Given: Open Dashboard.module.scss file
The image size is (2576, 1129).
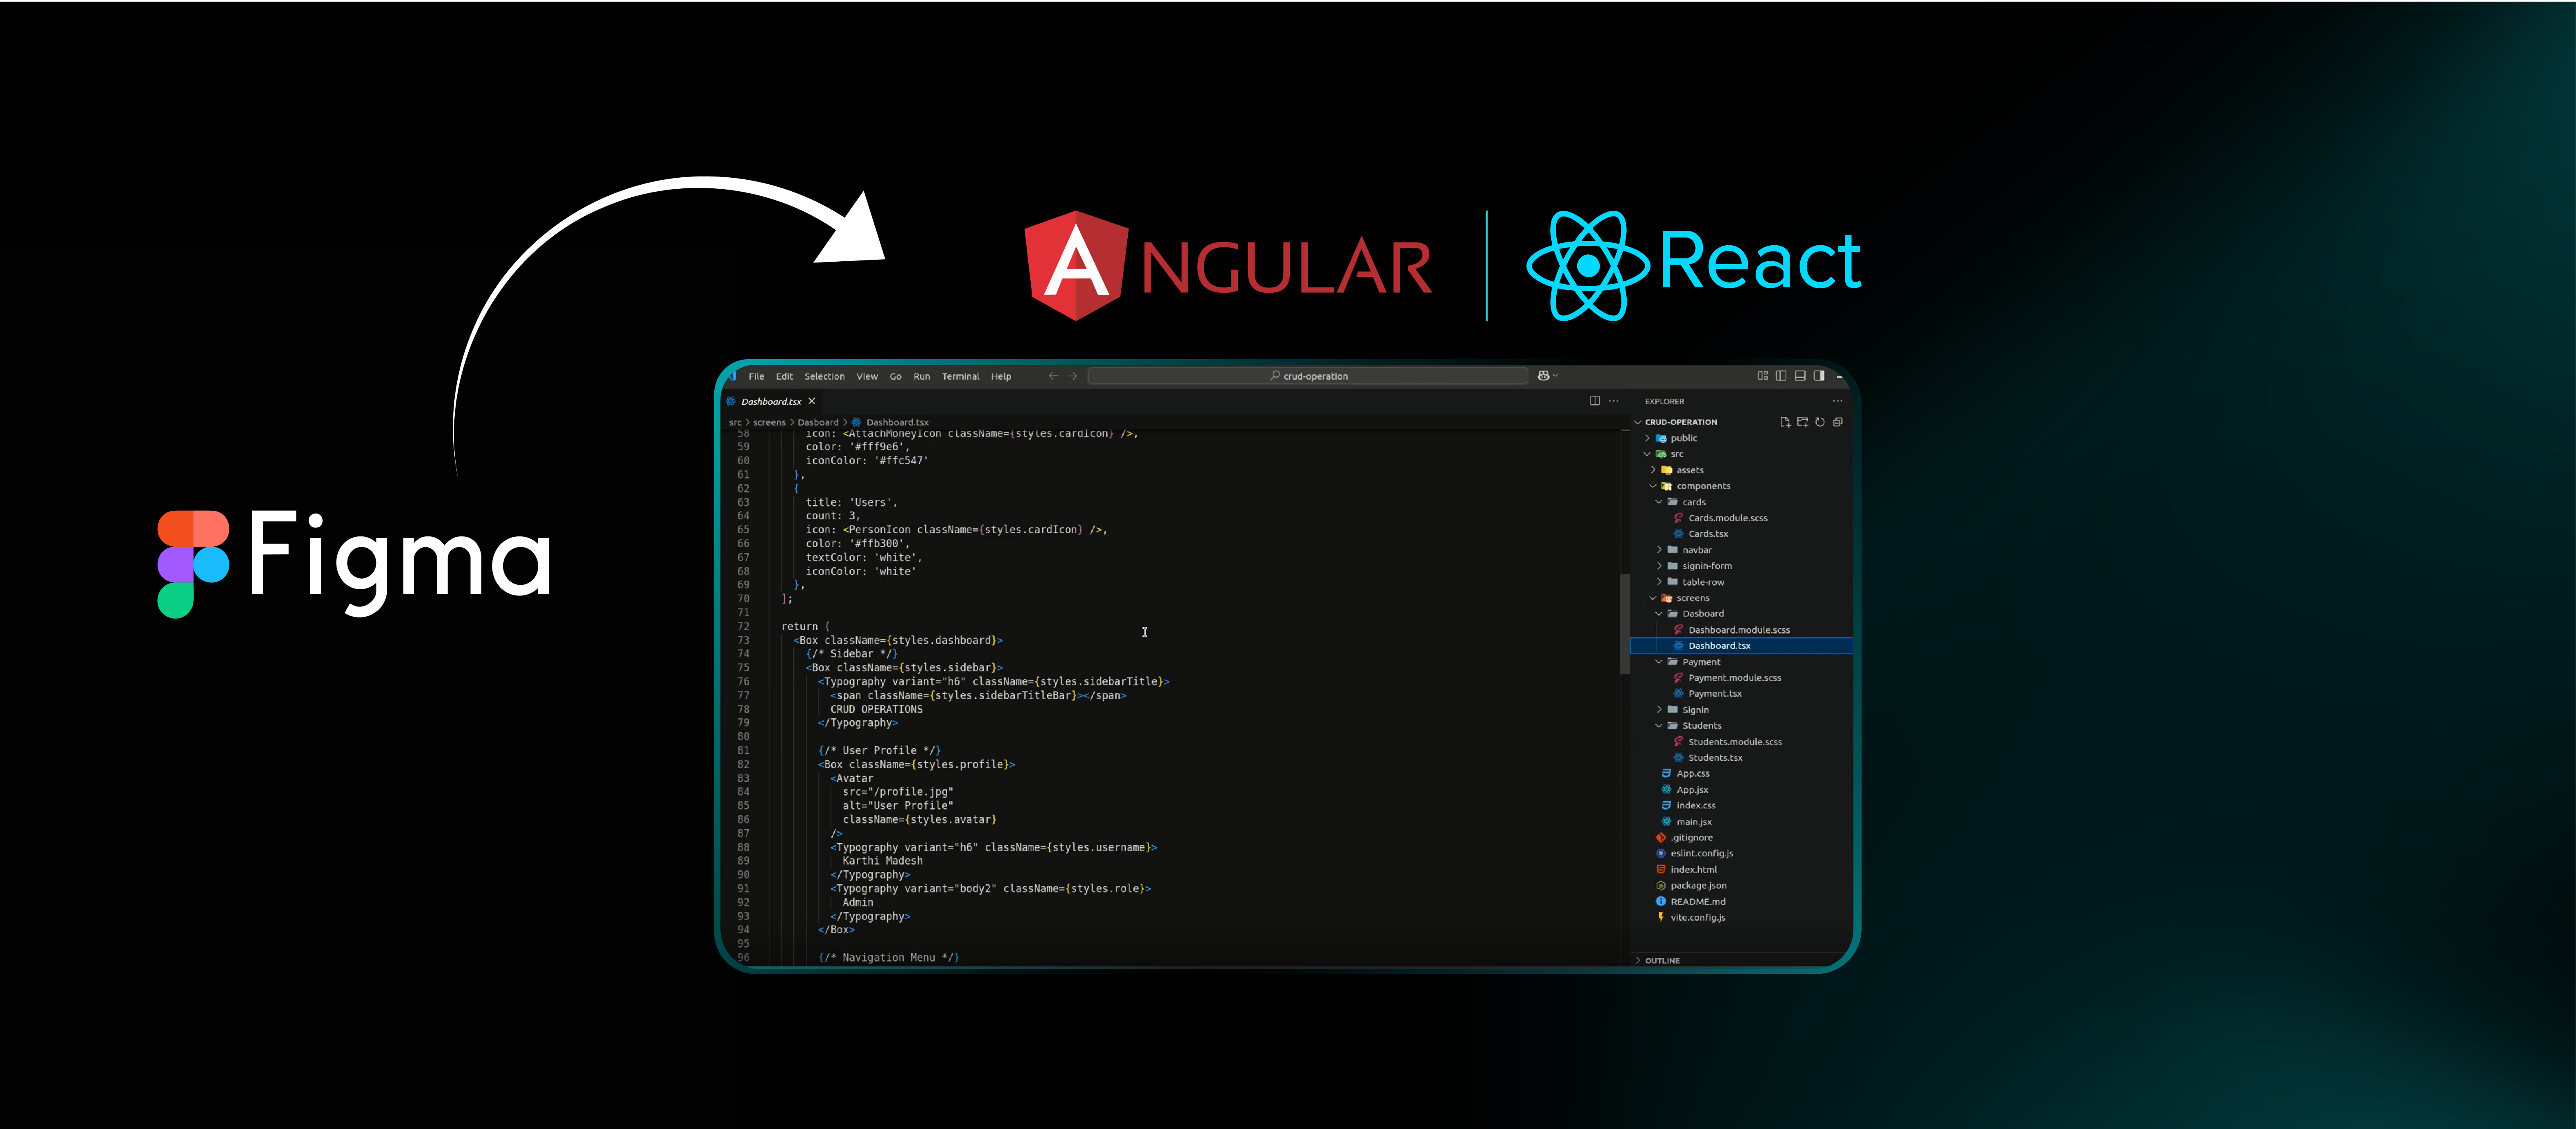Looking at the screenshot, I should (1742, 630).
